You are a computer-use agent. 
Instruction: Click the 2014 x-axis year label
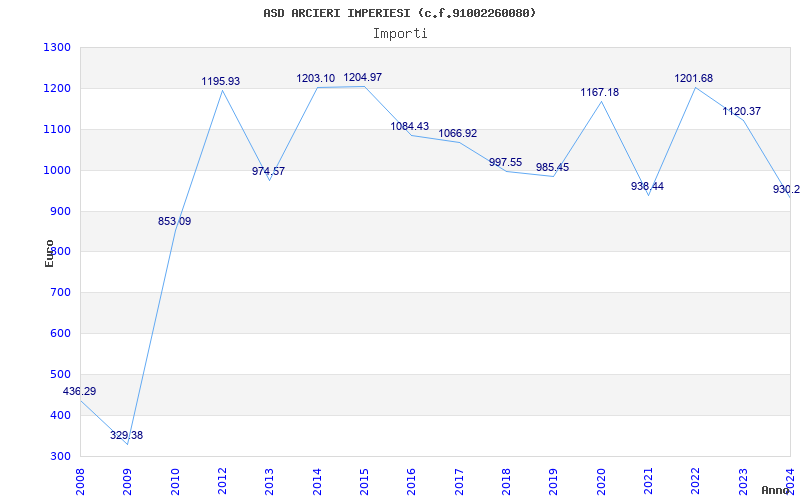click(317, 481)
